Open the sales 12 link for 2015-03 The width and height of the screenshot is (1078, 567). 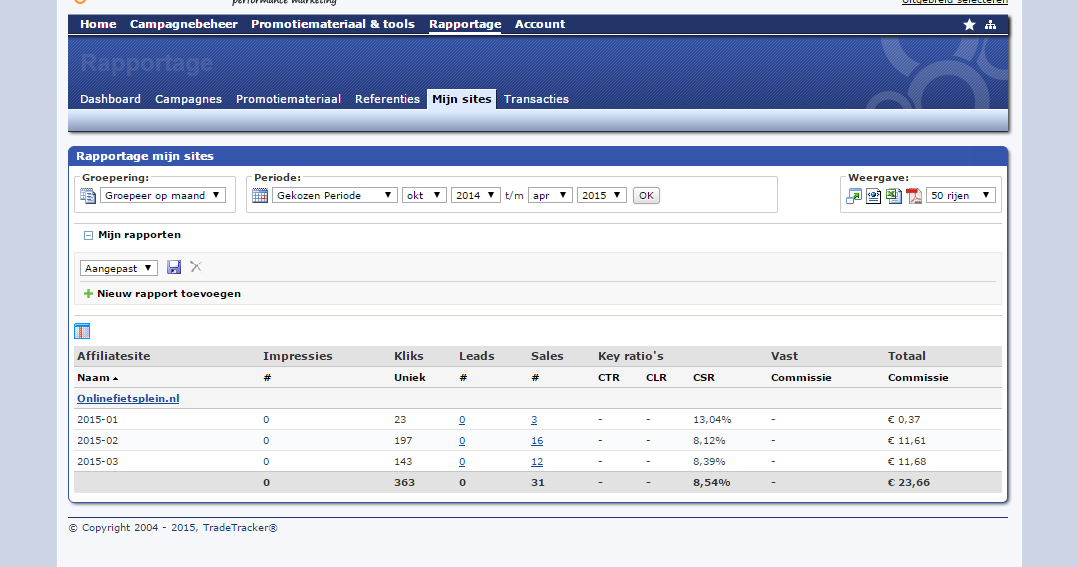pyautogui.click(x=537, y=462)
